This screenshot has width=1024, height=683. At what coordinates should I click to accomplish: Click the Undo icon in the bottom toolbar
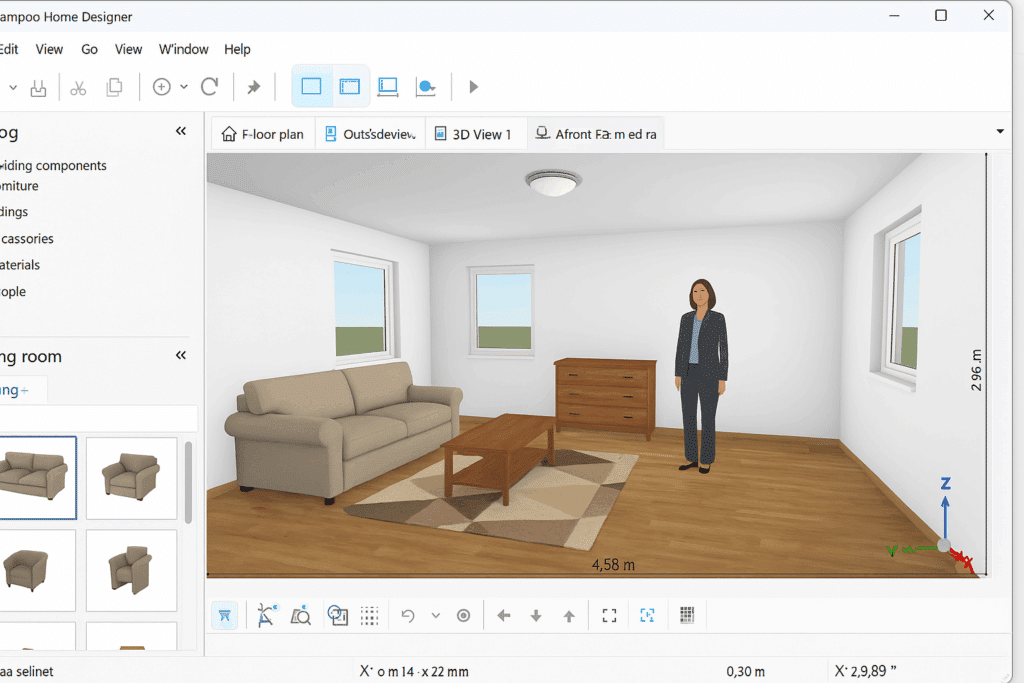tap(409, 615)
